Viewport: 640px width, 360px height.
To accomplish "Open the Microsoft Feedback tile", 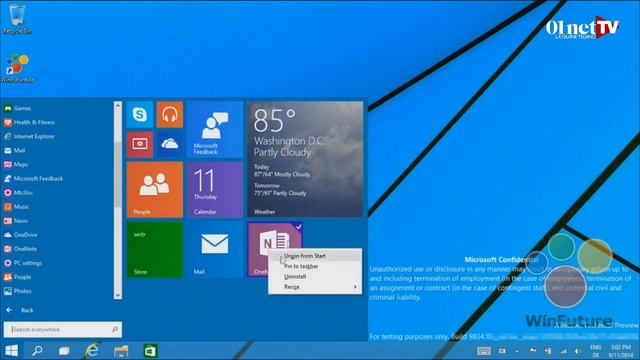I will [215, 129].
